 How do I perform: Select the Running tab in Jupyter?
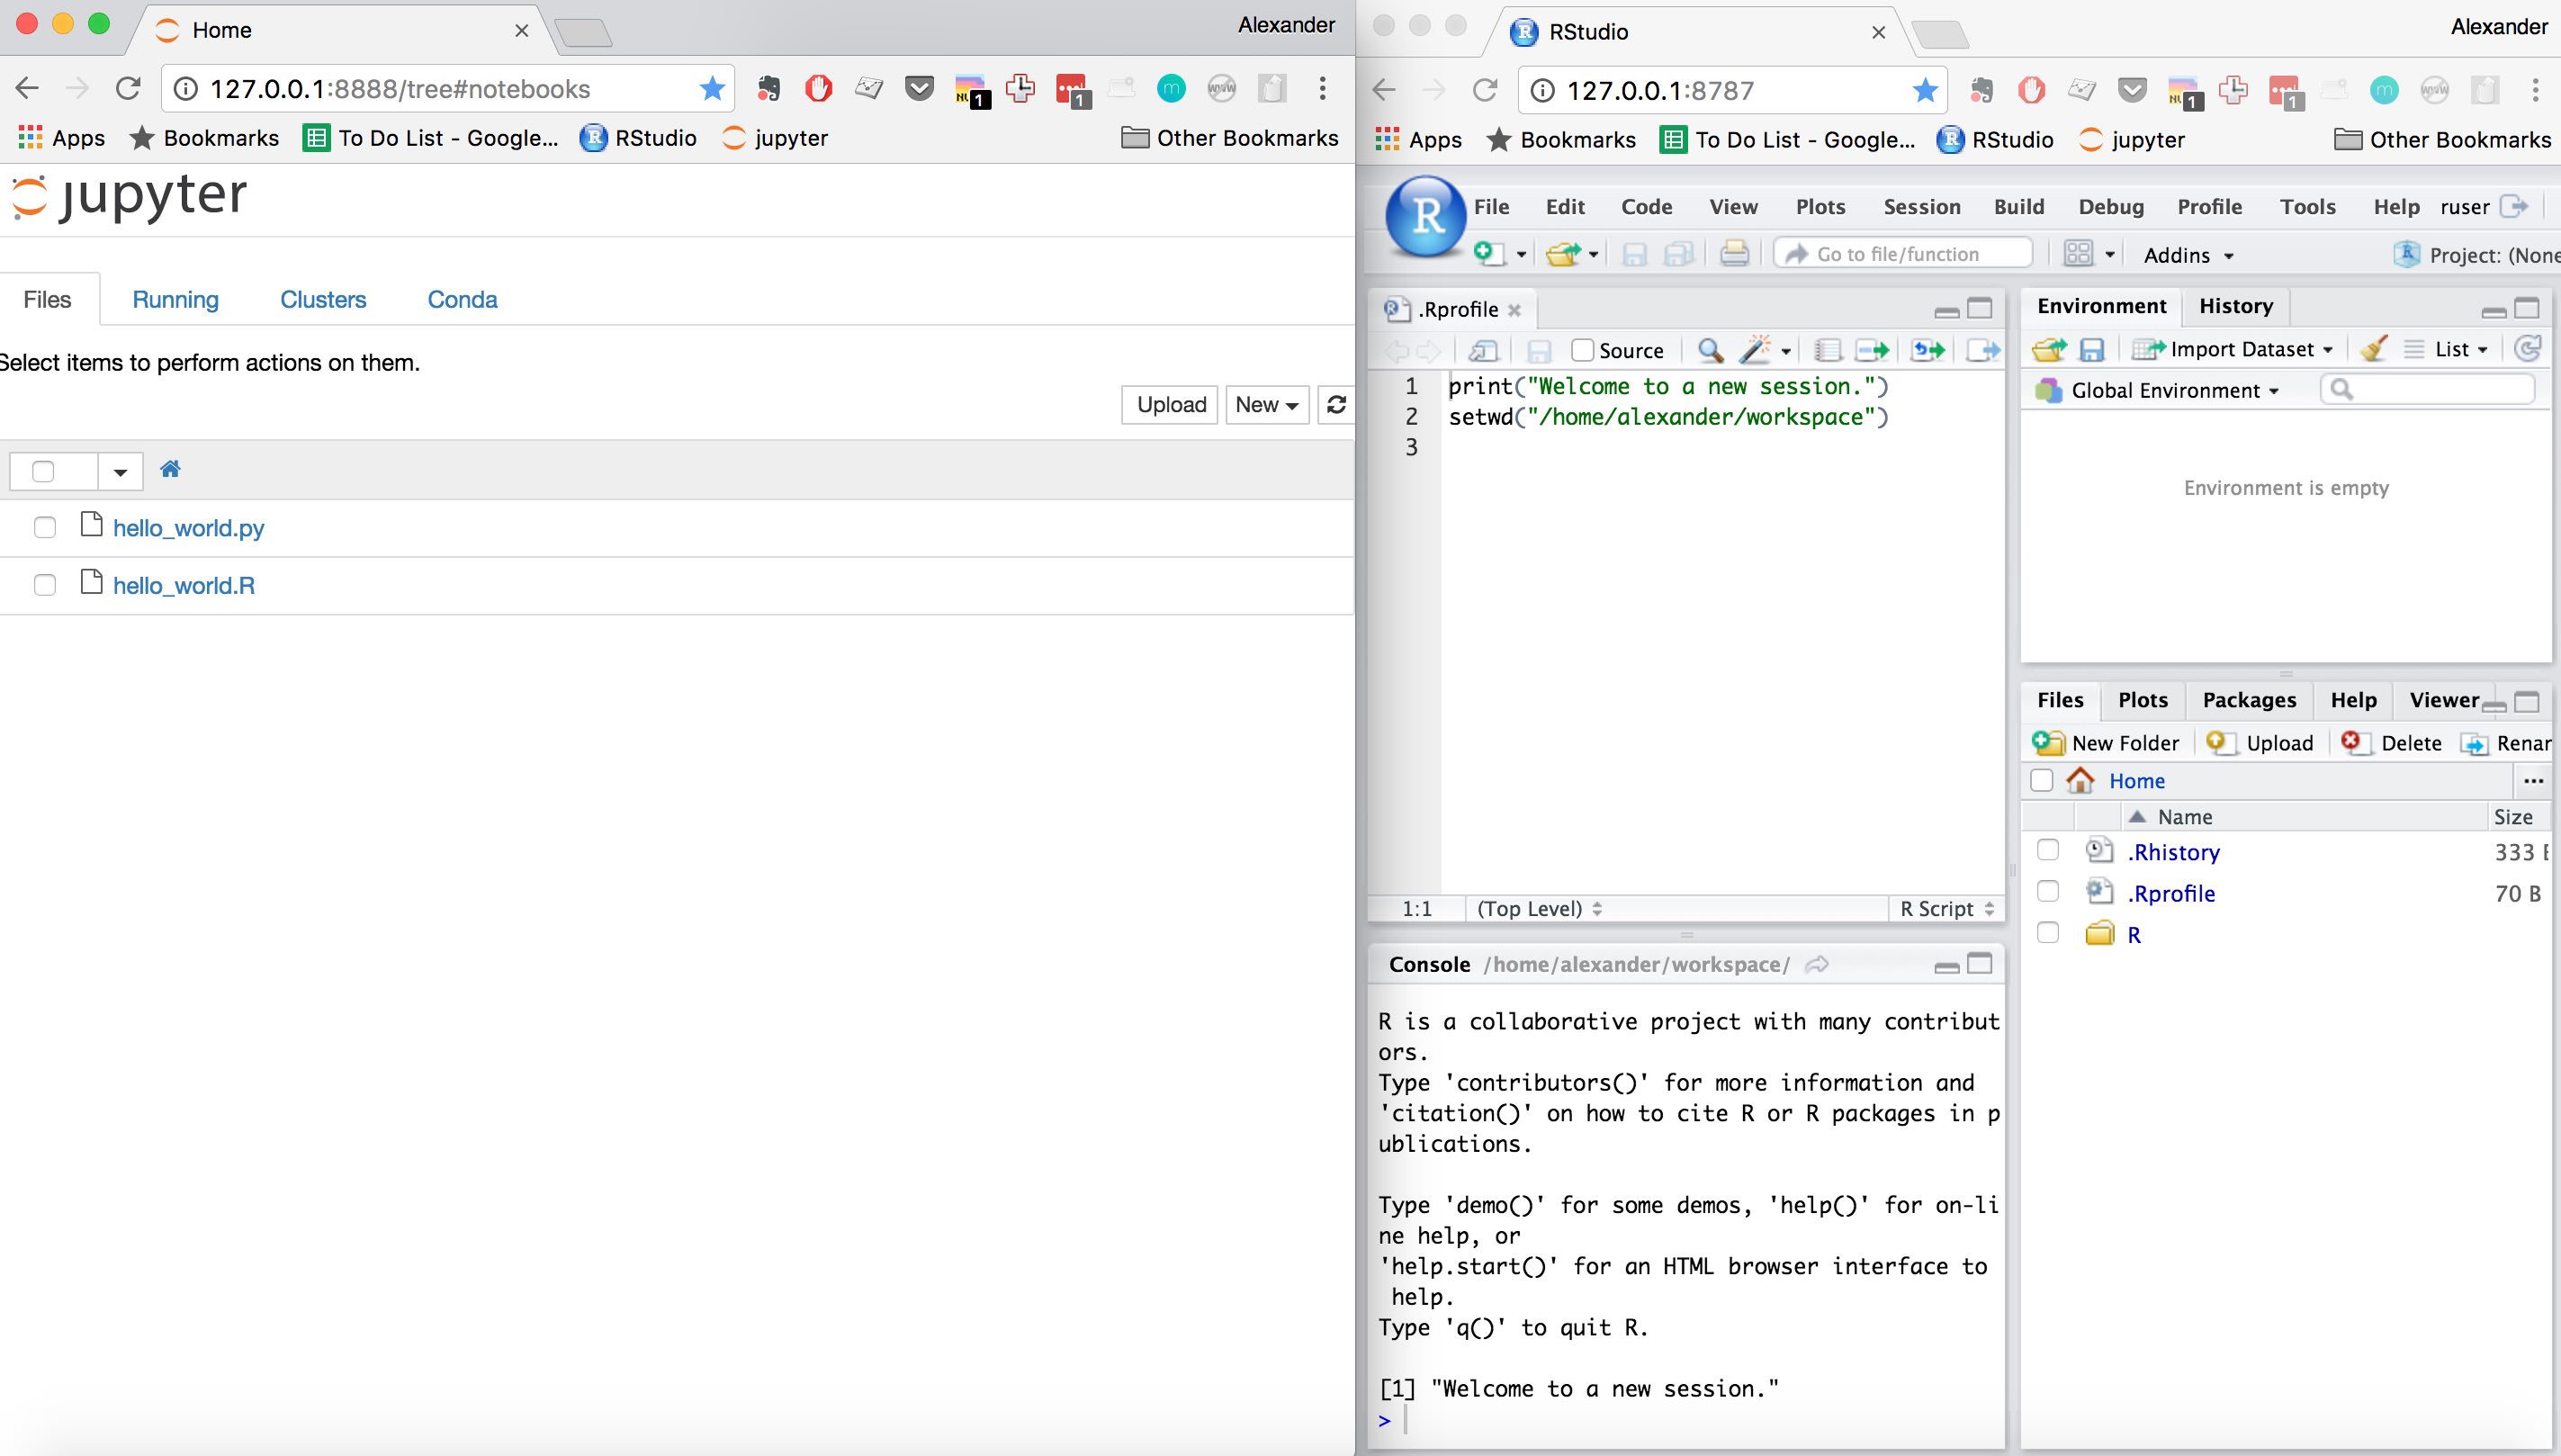[175, 299]
